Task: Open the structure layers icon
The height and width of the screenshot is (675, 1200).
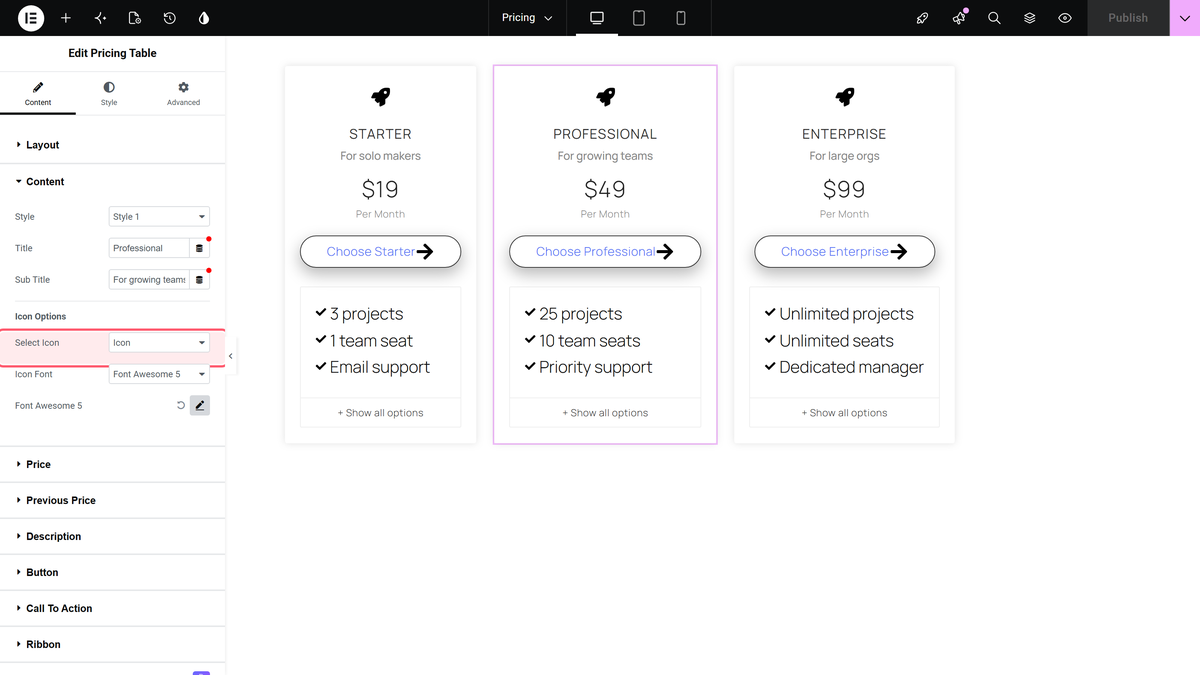Action: 1030,18
